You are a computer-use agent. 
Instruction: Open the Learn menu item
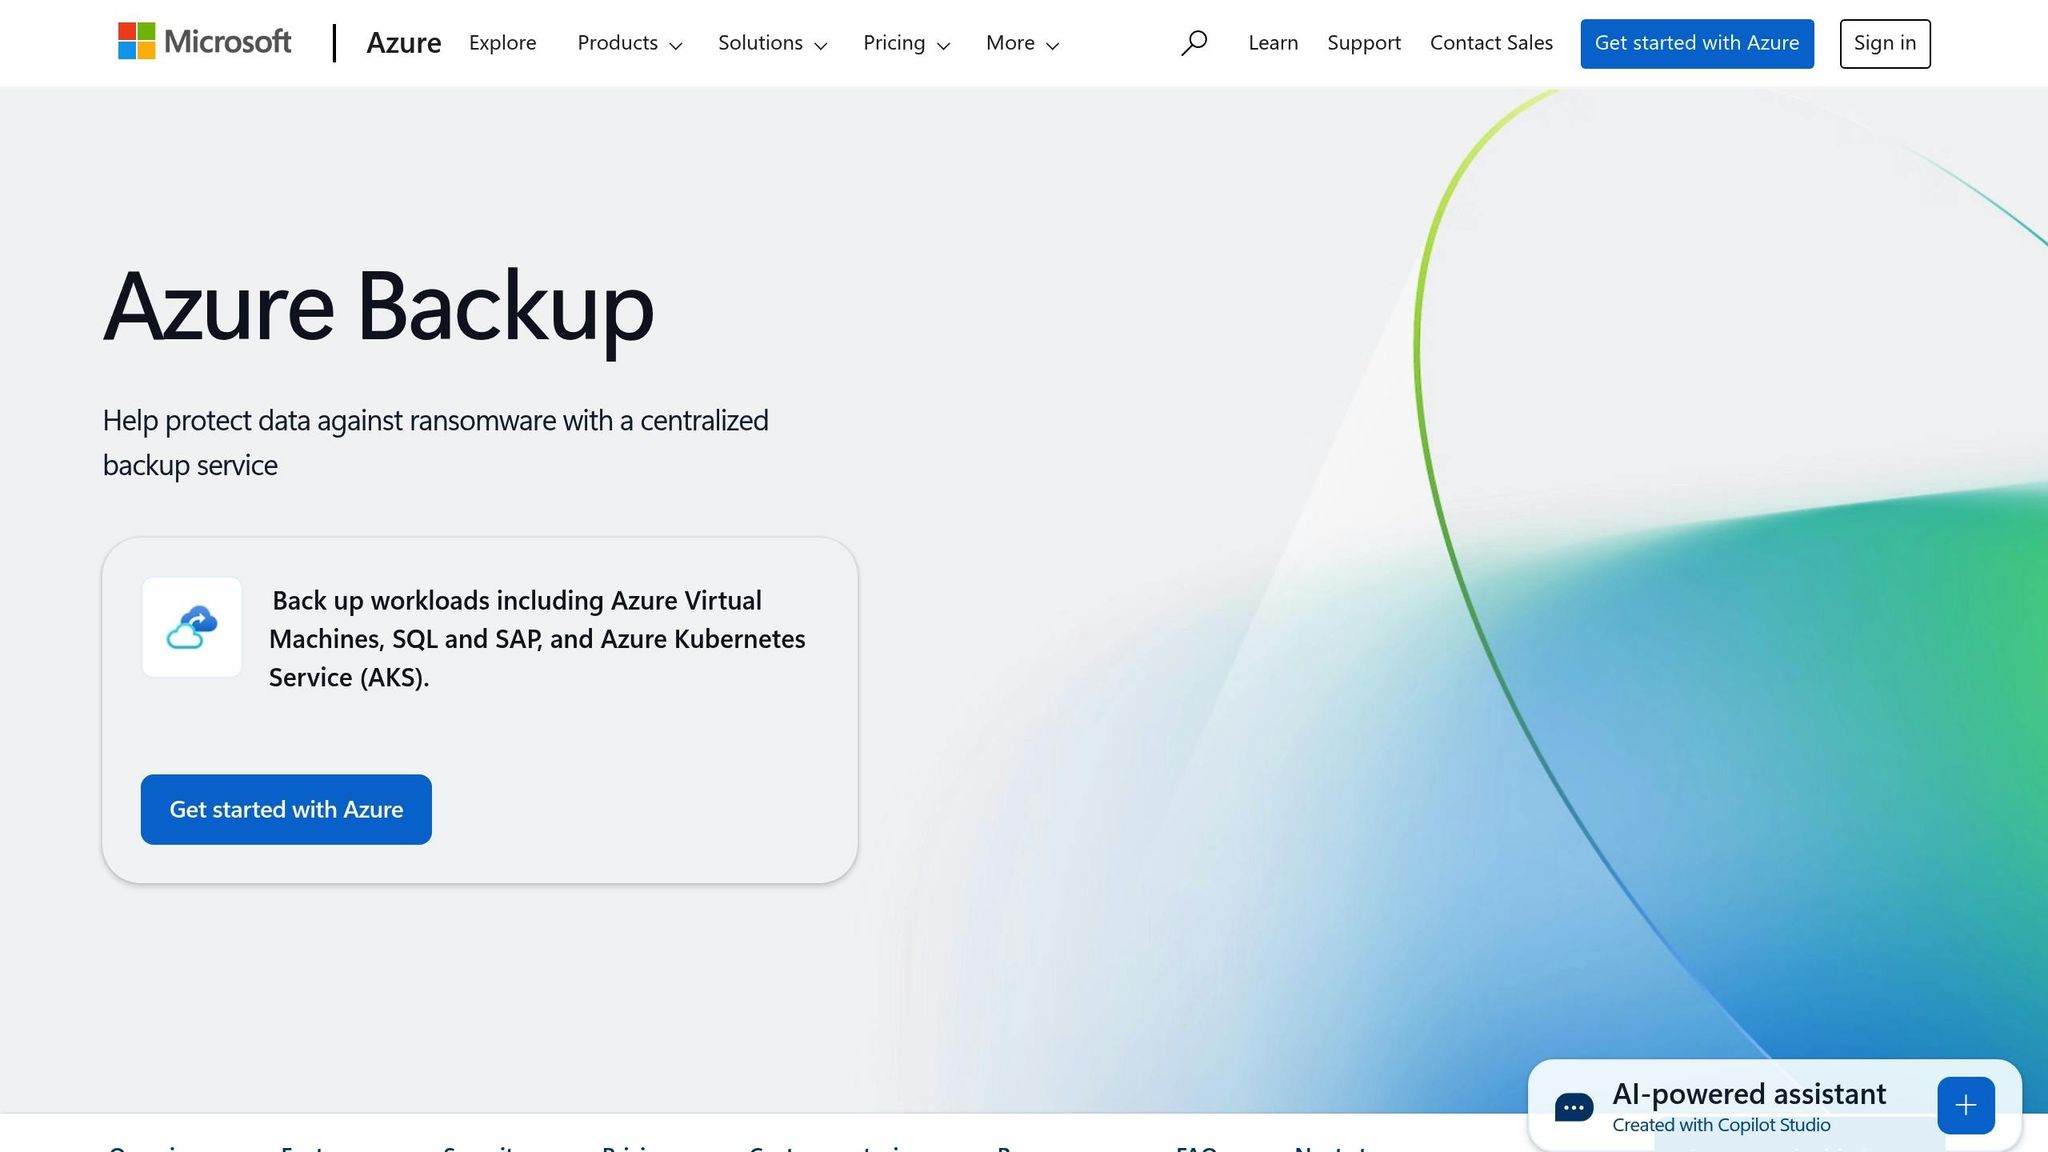(x=1272, y=43)
